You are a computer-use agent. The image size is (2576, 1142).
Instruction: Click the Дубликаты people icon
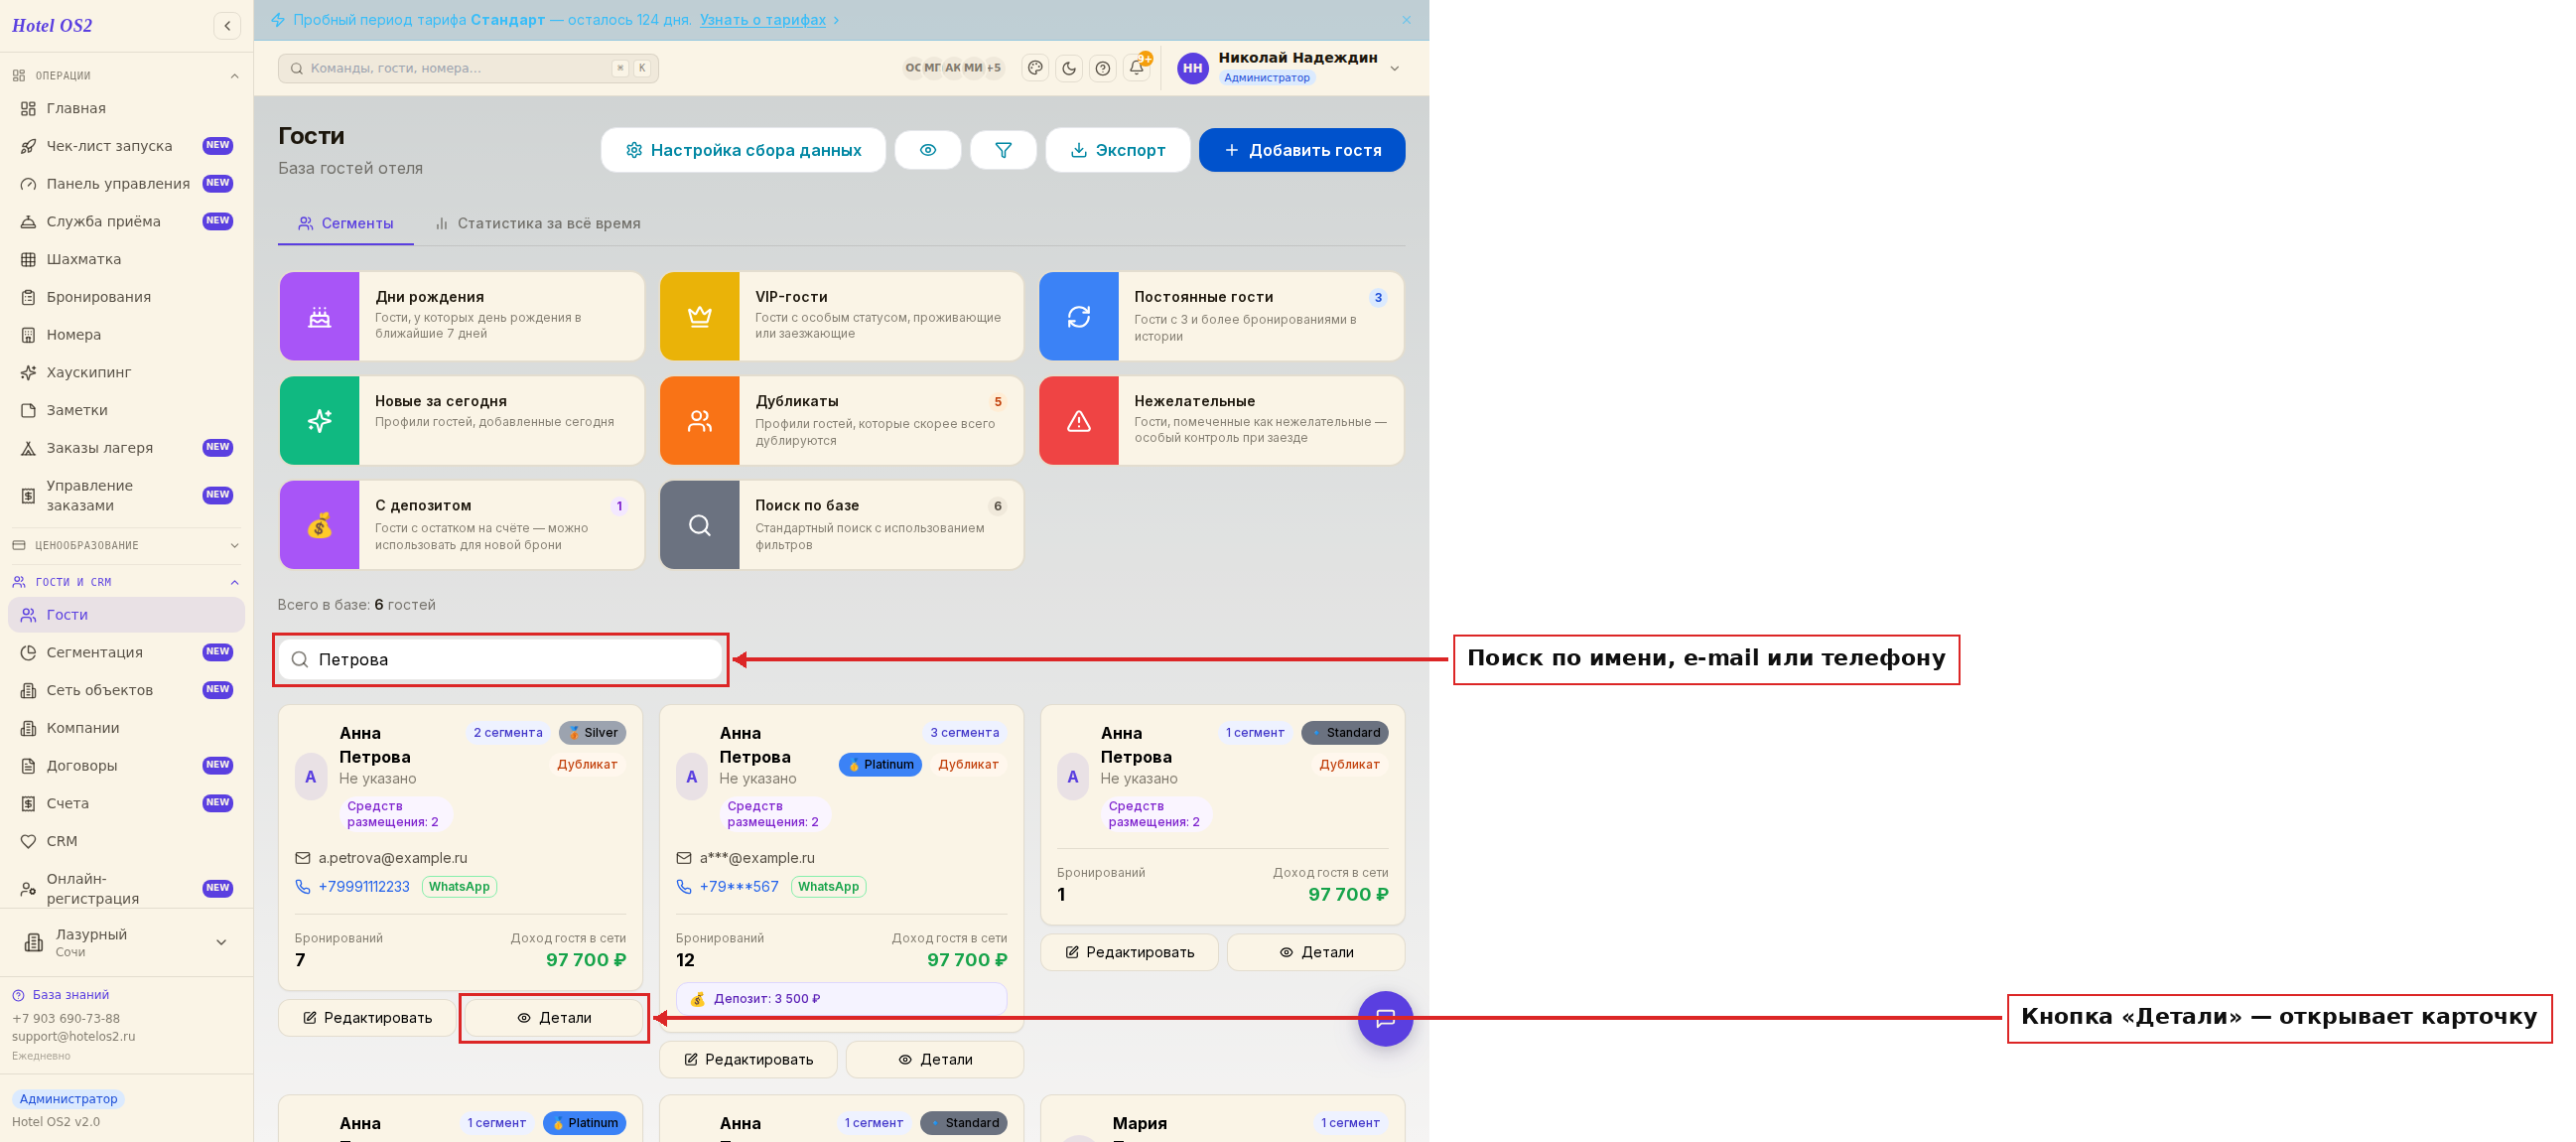(x=700, y=421)
